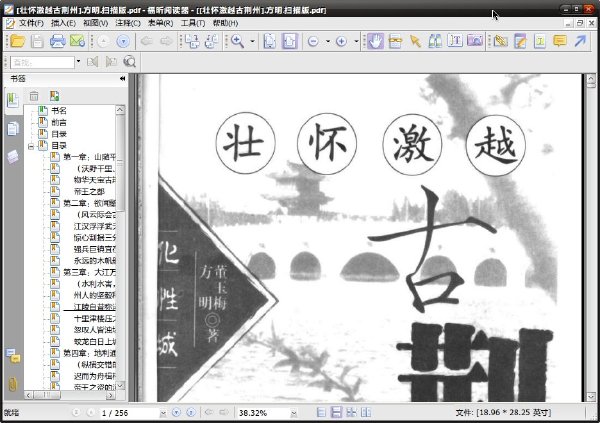Click the full search magnifier icon beside find box
Viewport: 600px width, 423px height.
(x=130, y=62)
